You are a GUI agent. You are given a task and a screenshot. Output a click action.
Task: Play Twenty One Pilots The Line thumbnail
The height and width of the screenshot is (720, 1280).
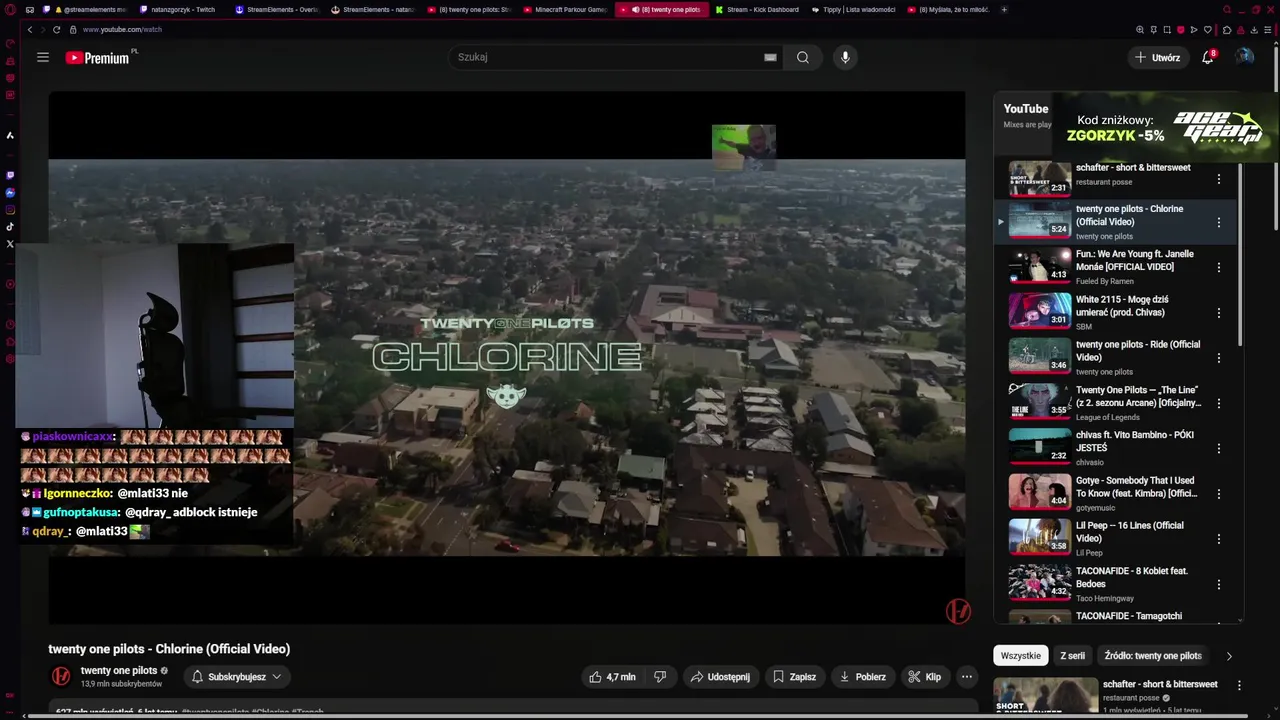tap(1040, 402)
